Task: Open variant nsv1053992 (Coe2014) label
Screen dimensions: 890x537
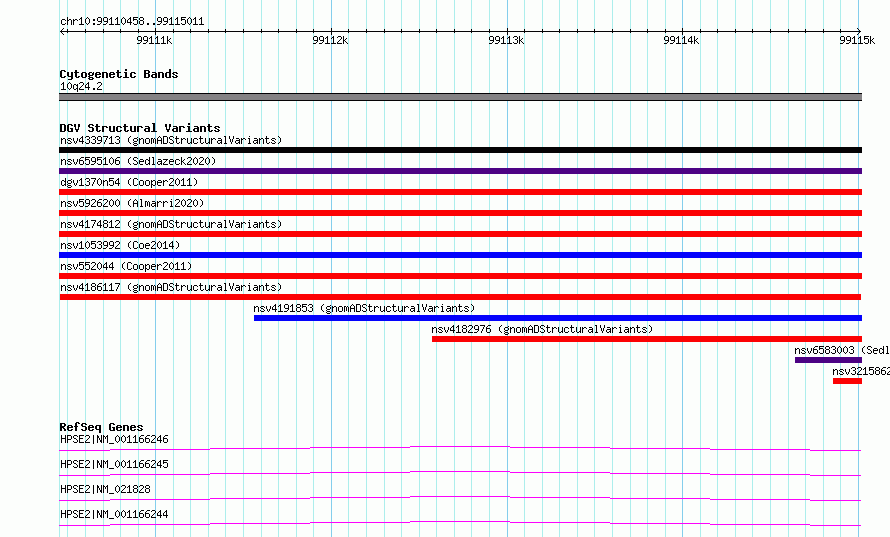Action: (x=120, y=245)
